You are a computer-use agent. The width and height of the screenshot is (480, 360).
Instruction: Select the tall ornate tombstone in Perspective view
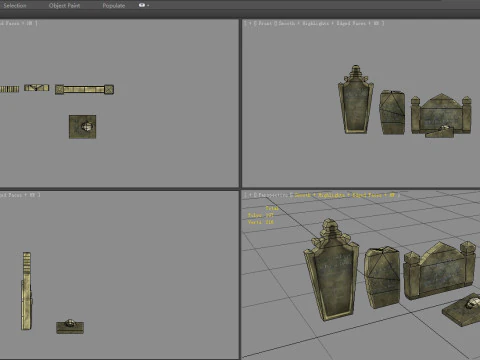pyautogui.click(x=332, y=273)
